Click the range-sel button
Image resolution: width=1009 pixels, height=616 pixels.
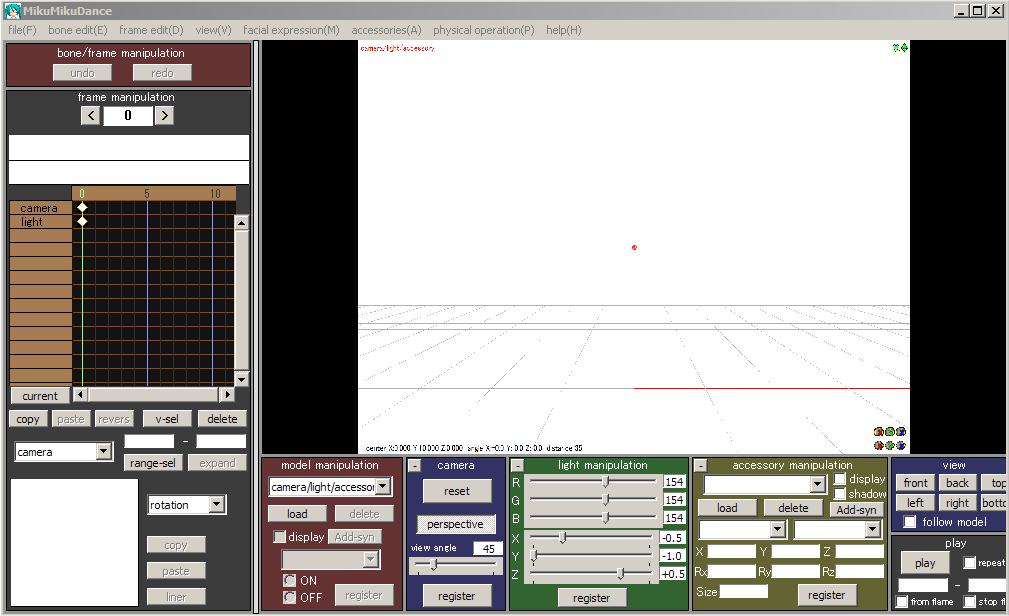[x=152, y=463]
